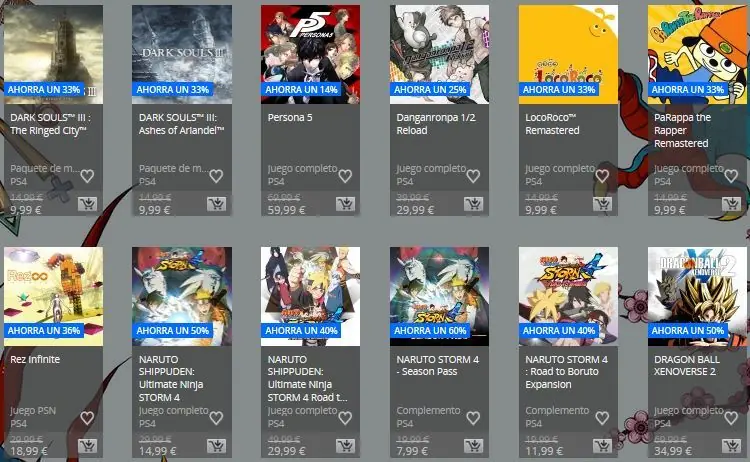Open the Rez Infinite cover image
750x462 pixels.
[x=53, y=296]
